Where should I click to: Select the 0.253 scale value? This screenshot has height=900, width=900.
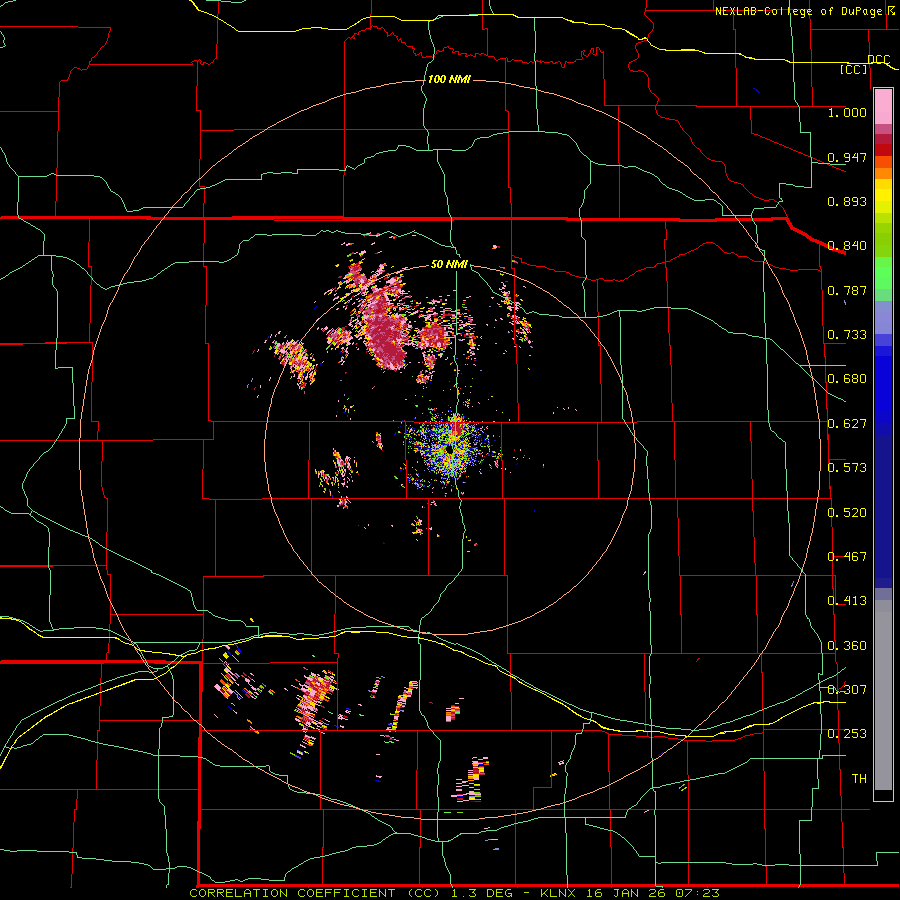click(x=847, y=734)
